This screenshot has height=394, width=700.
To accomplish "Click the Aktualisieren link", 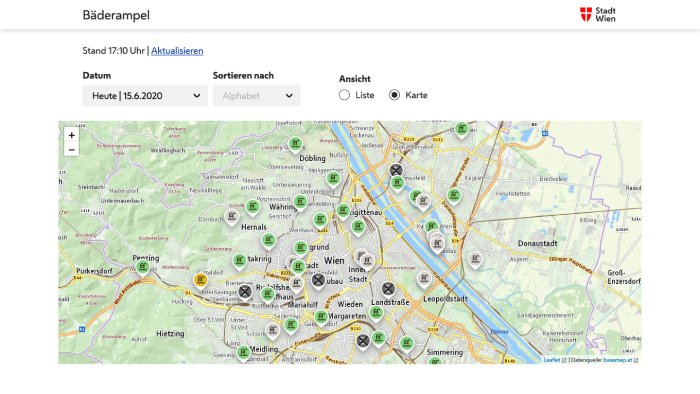I will [x=177, y=51].
